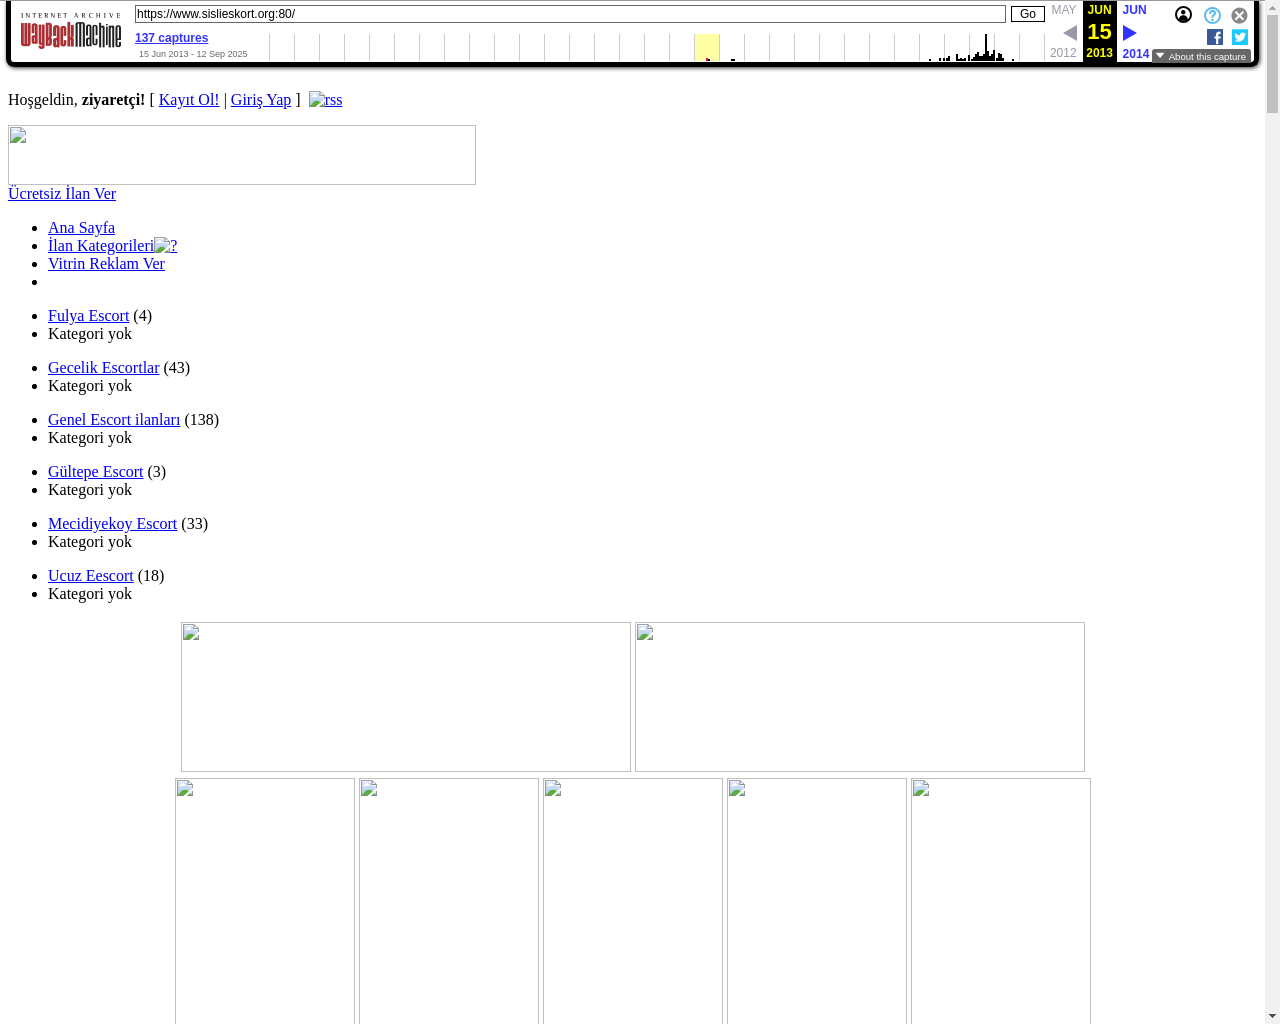Viewport: 1280px width, 1024px height.
Task: Open the 137 captures calendar link
Action: click(x=171, y=38)
